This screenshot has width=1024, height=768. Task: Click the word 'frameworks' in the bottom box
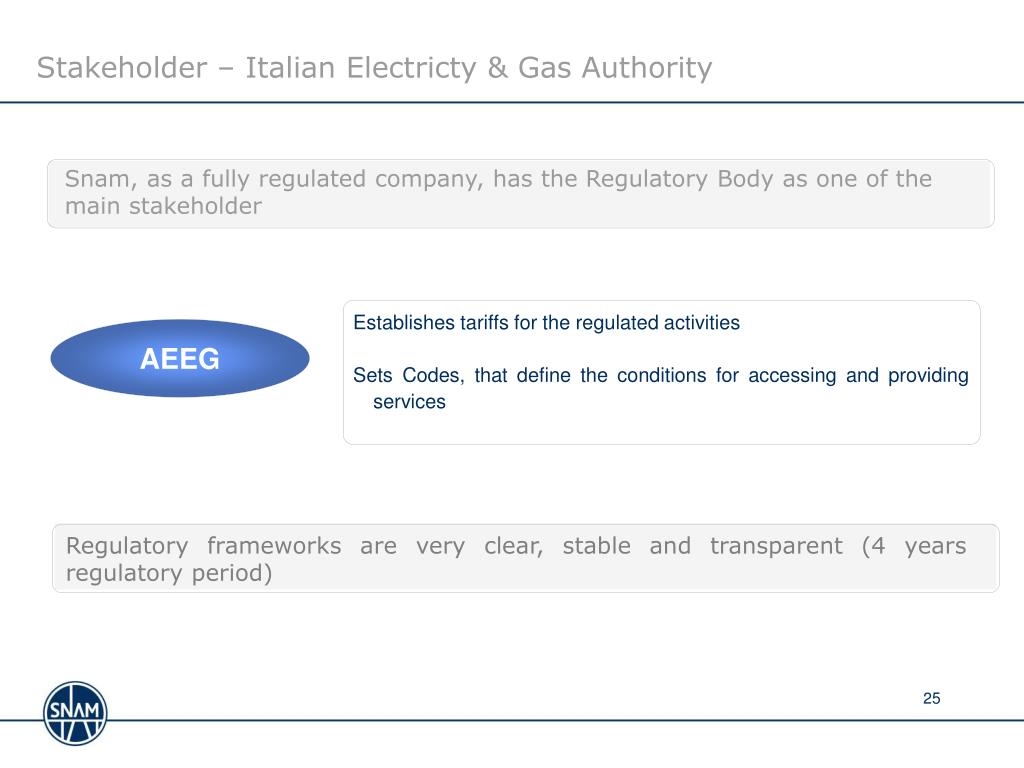point(273,546)
